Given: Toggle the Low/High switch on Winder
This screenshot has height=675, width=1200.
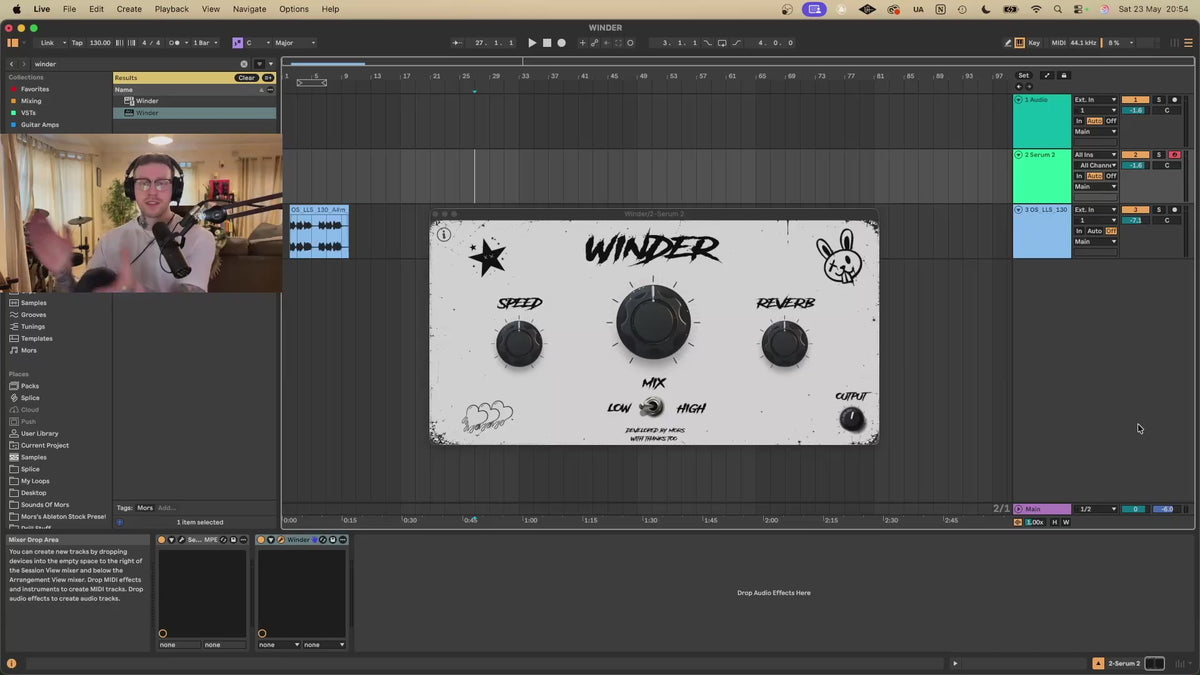Looking at the screenshot, I should [652, 407].
